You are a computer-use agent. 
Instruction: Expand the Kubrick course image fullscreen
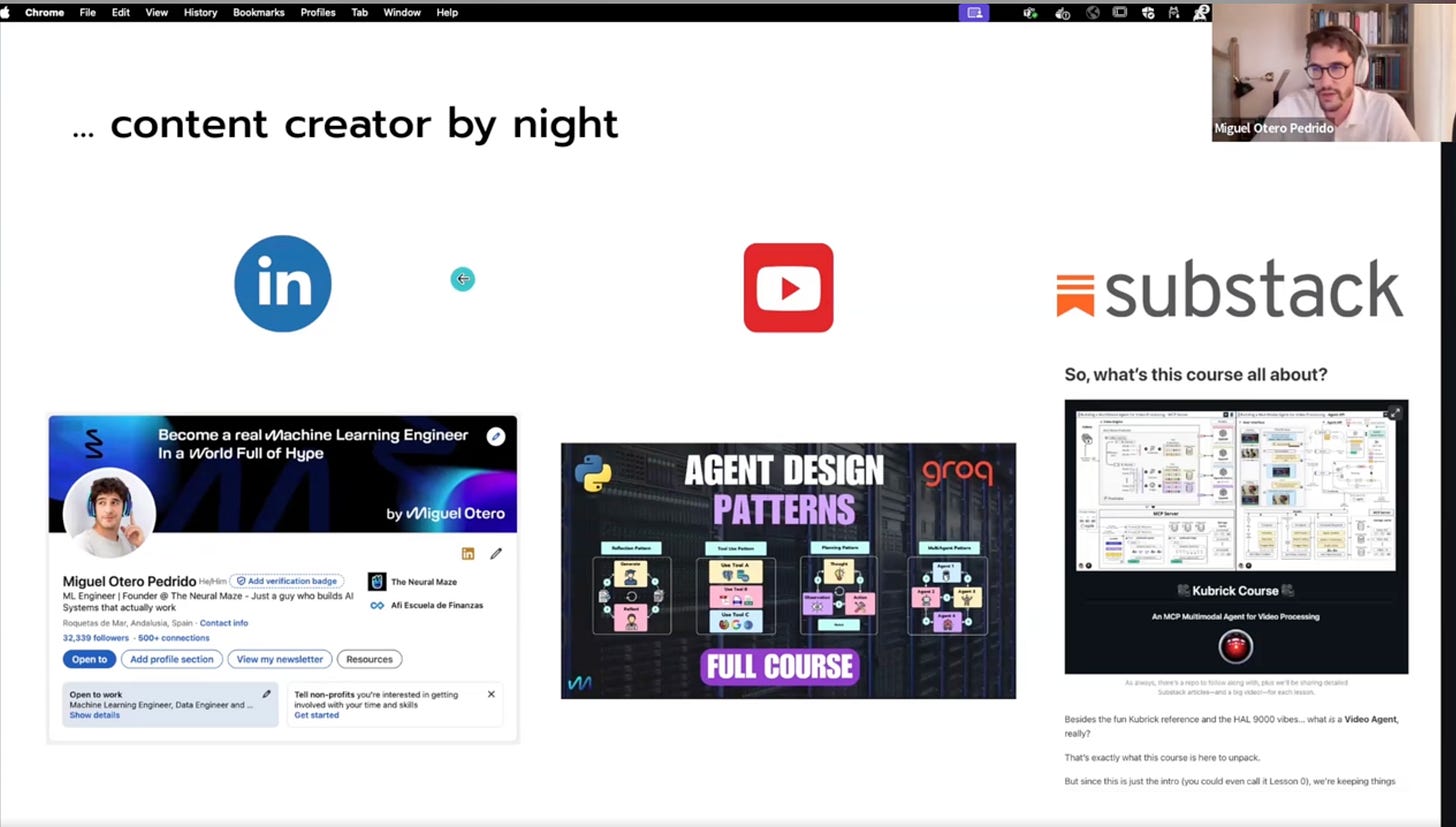[1395, 412]
